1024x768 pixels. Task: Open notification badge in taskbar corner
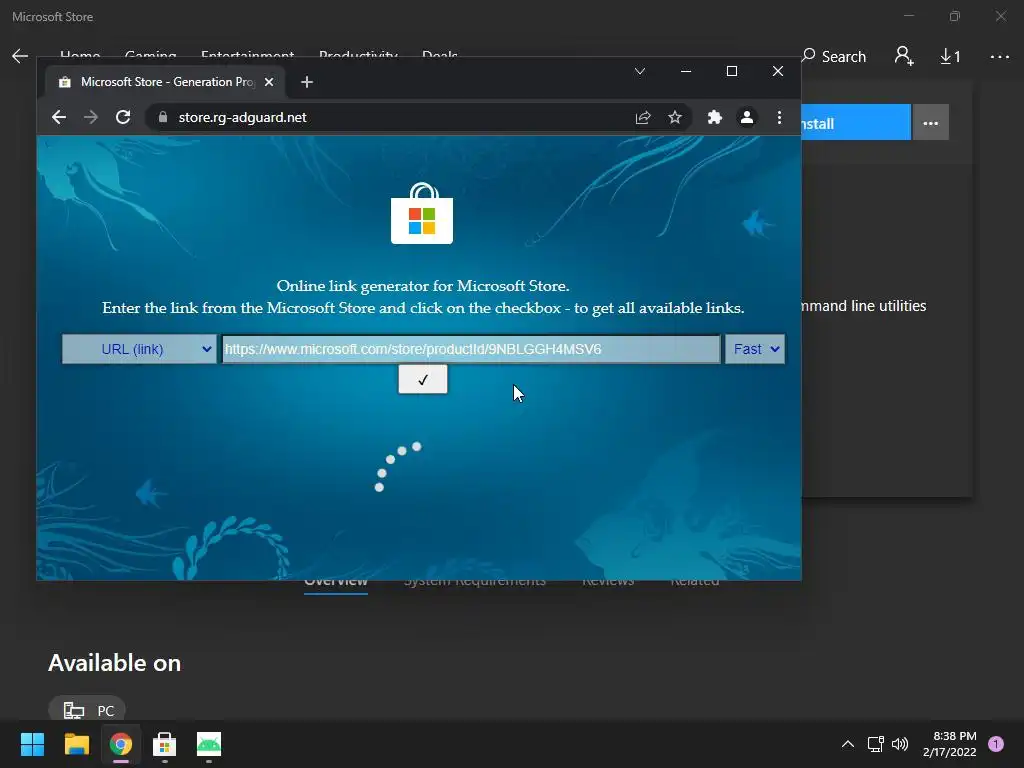point(996,744)
